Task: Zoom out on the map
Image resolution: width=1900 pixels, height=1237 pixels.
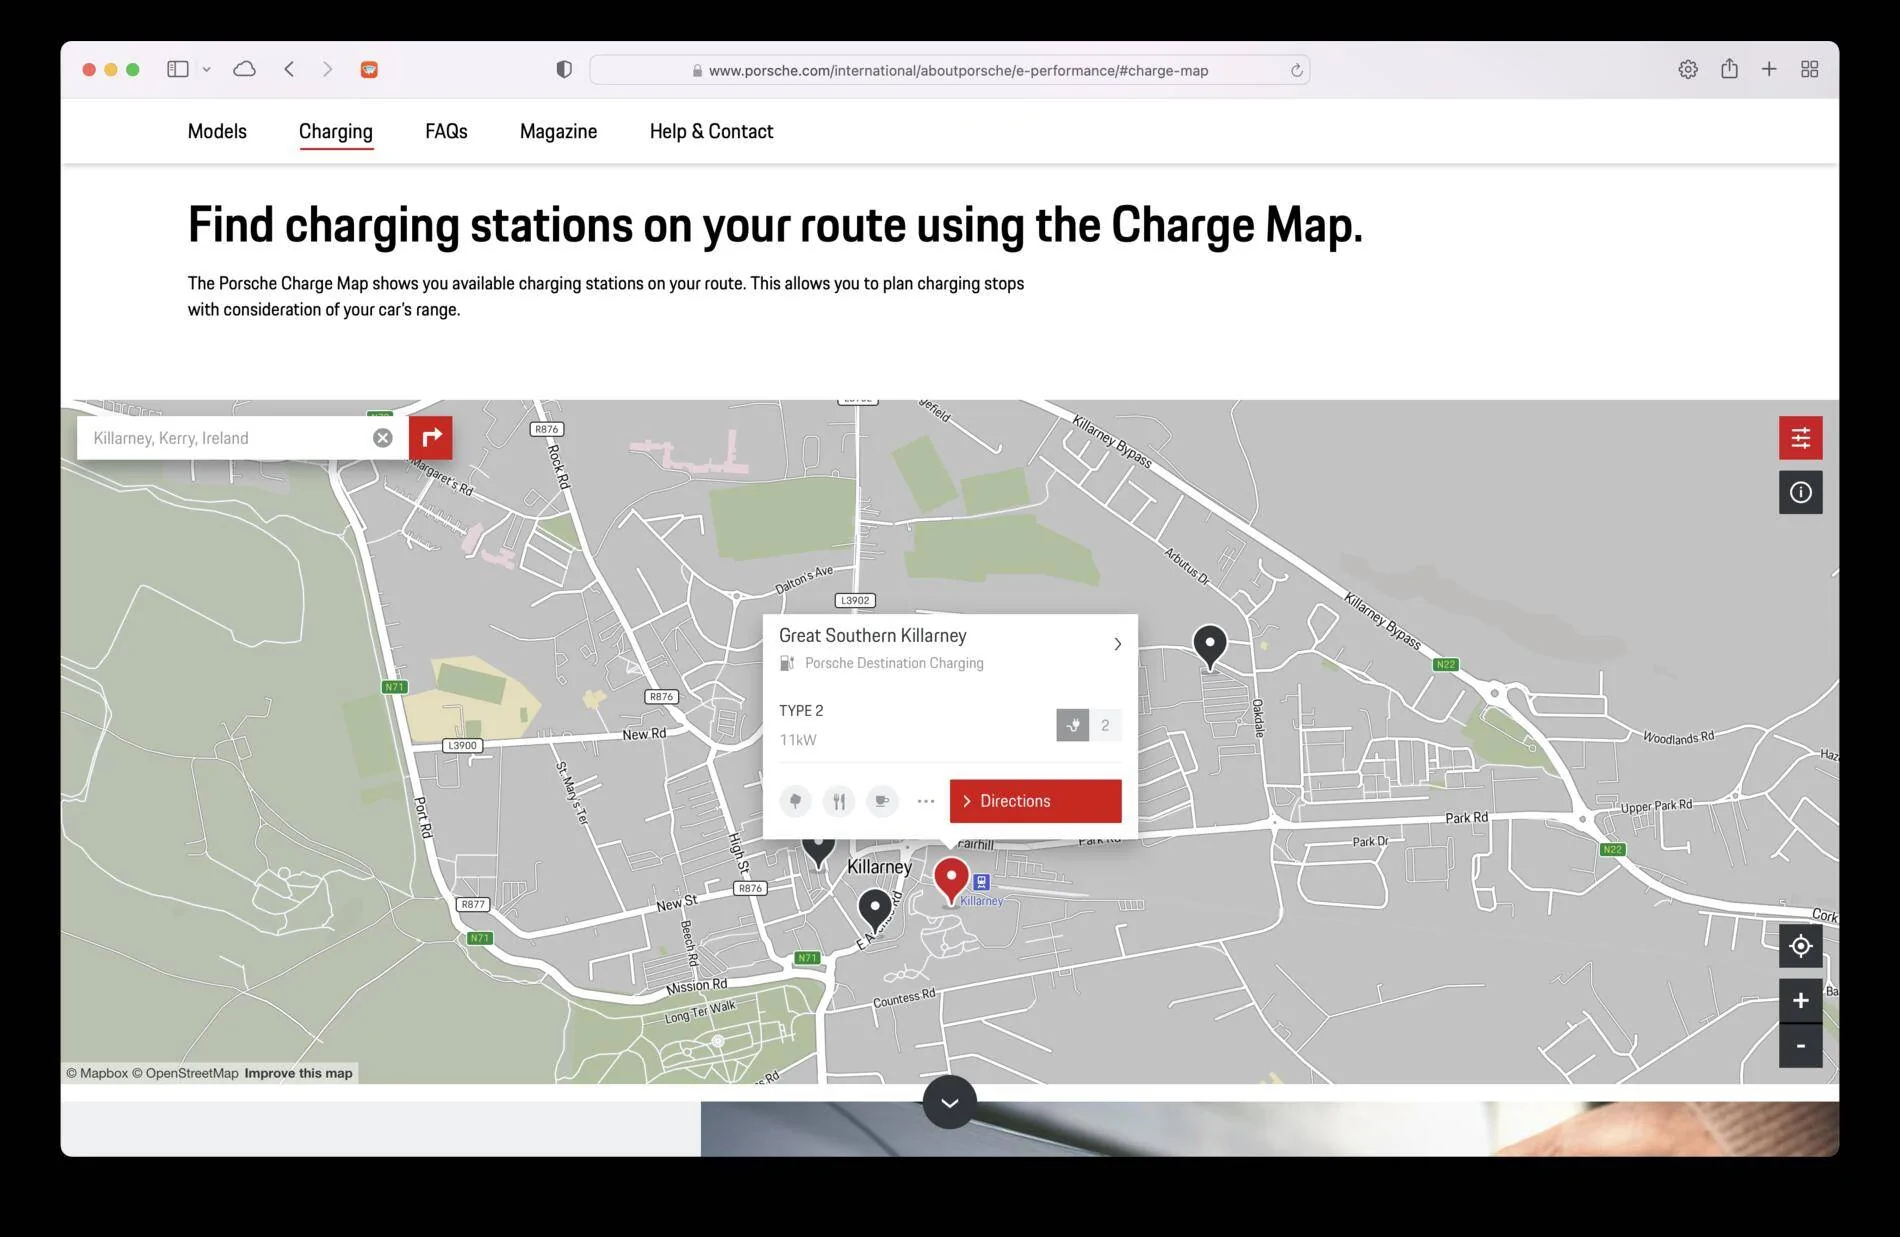Action: tap(1800, 1046)
